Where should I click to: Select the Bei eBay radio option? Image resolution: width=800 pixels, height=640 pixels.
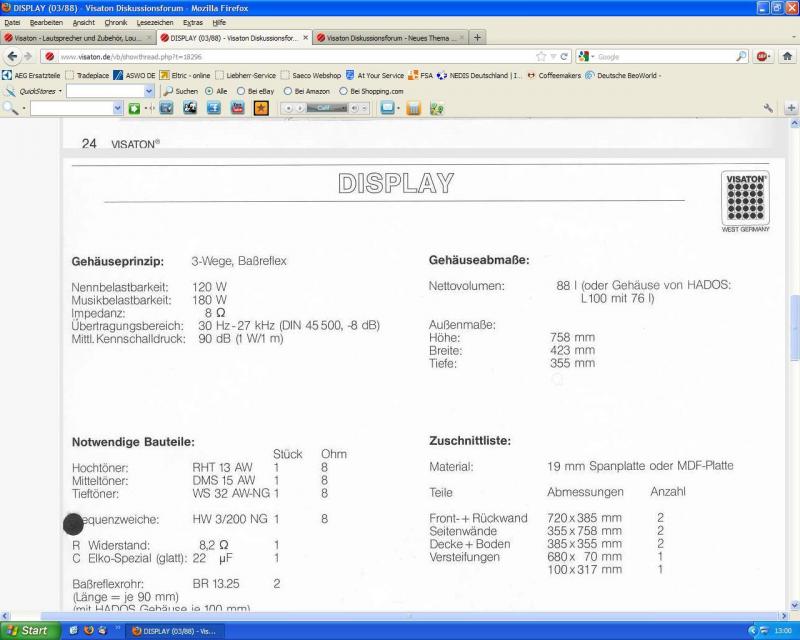(x=241, y=91)
